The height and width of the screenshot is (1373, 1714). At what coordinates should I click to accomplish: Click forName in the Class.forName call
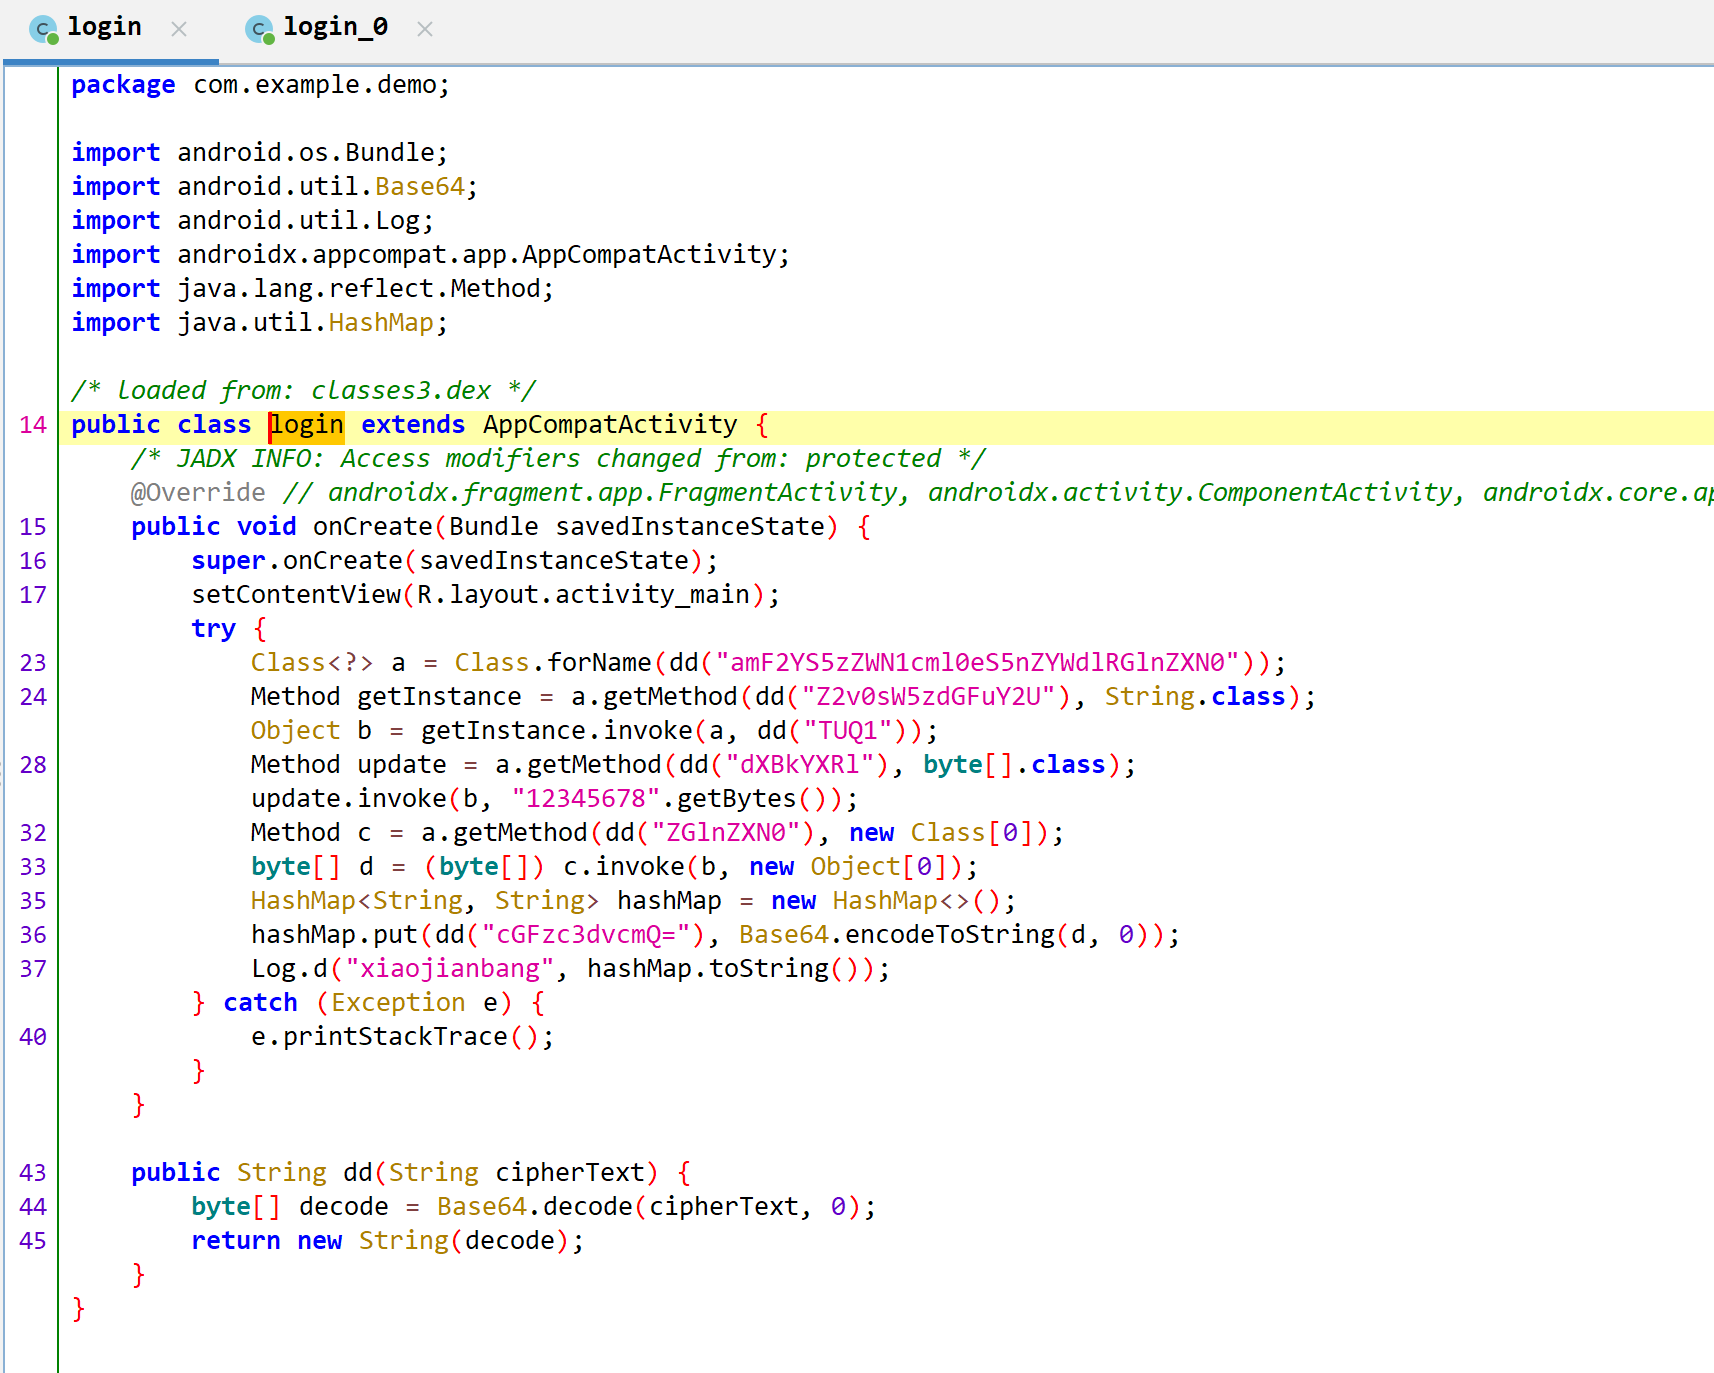(x=599, y=663)
